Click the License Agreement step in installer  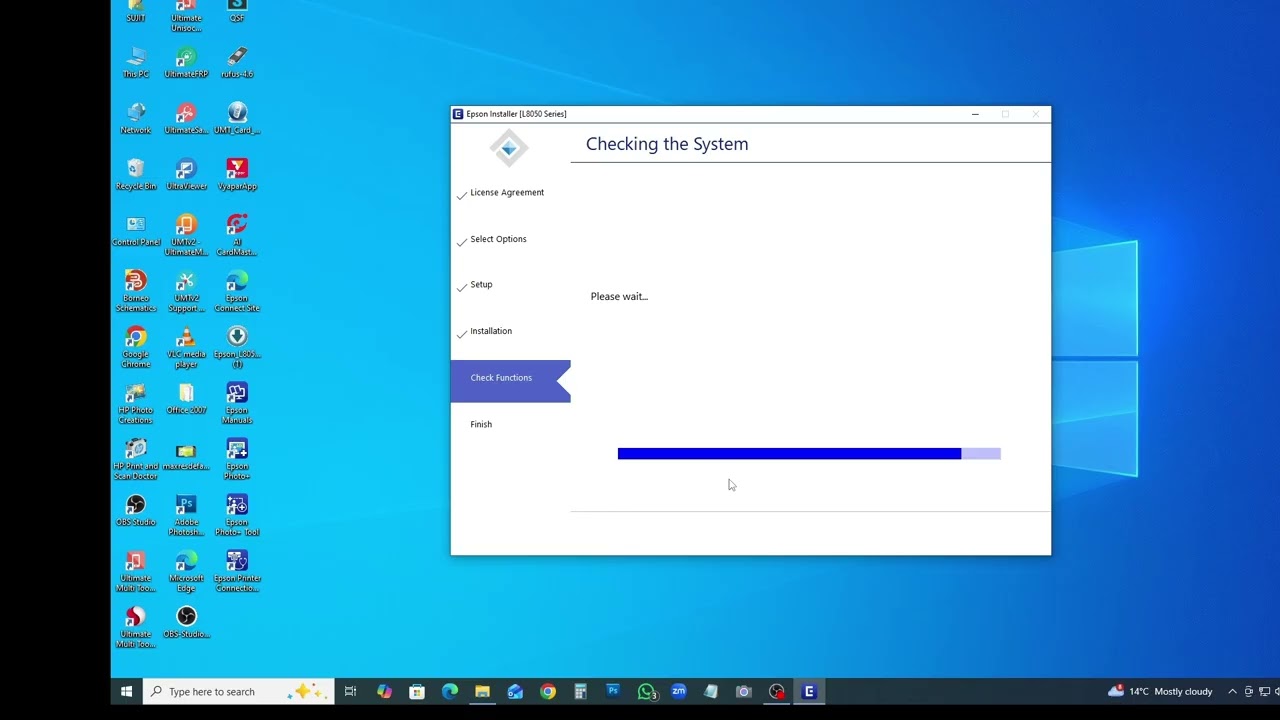(507, 193)
